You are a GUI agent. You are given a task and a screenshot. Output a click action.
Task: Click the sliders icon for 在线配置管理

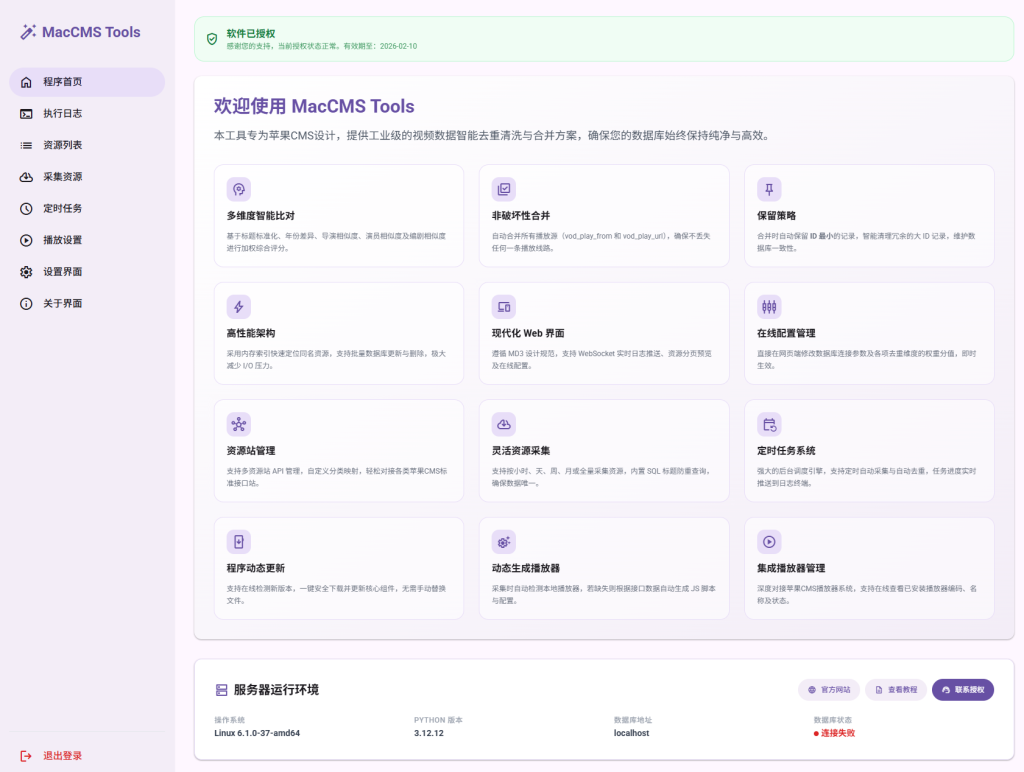pos(769,307)
